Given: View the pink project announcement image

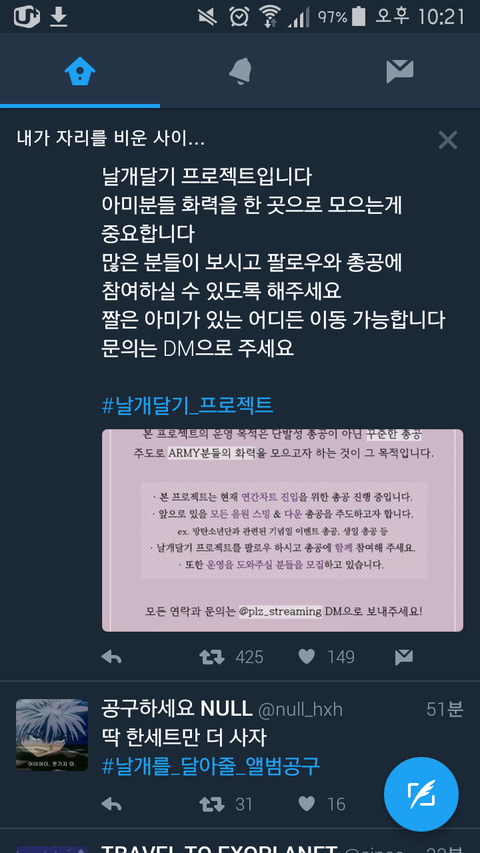Looking at the screenshot, I should pyautogui.click(x=282, y=530).
